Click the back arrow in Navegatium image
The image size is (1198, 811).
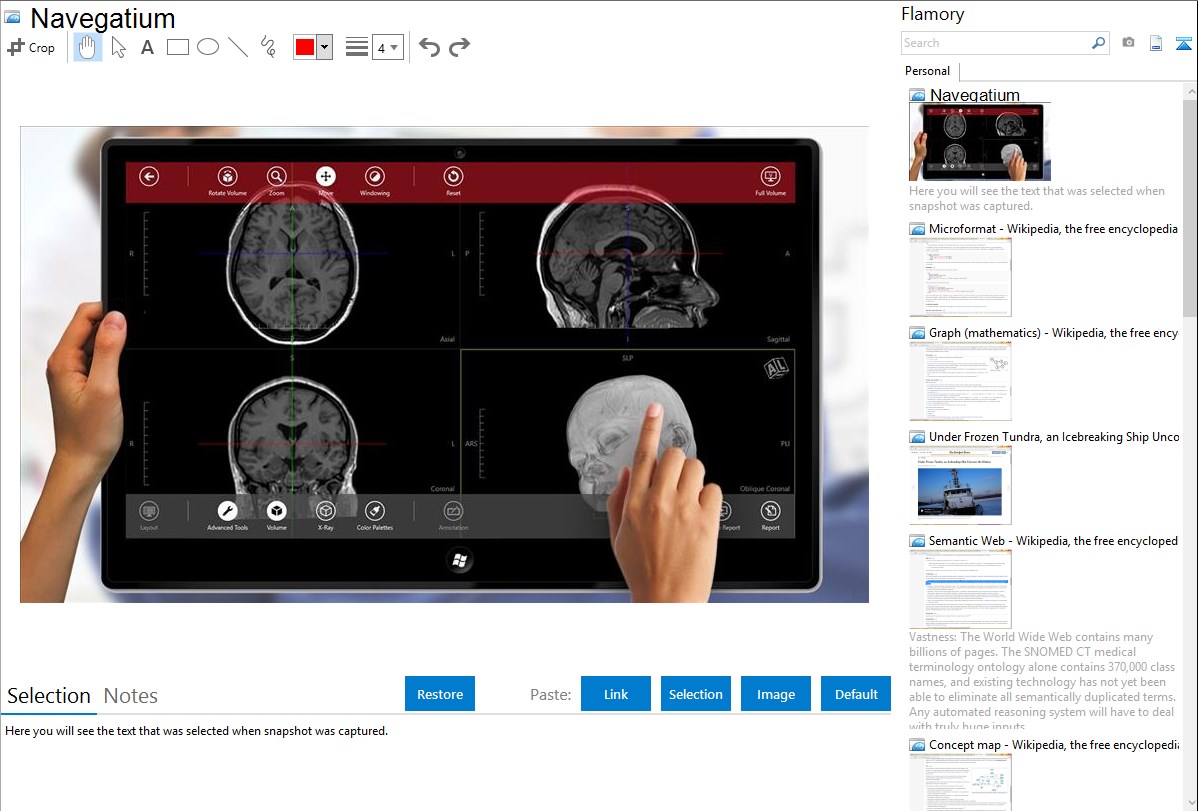[x=149, y=177]
